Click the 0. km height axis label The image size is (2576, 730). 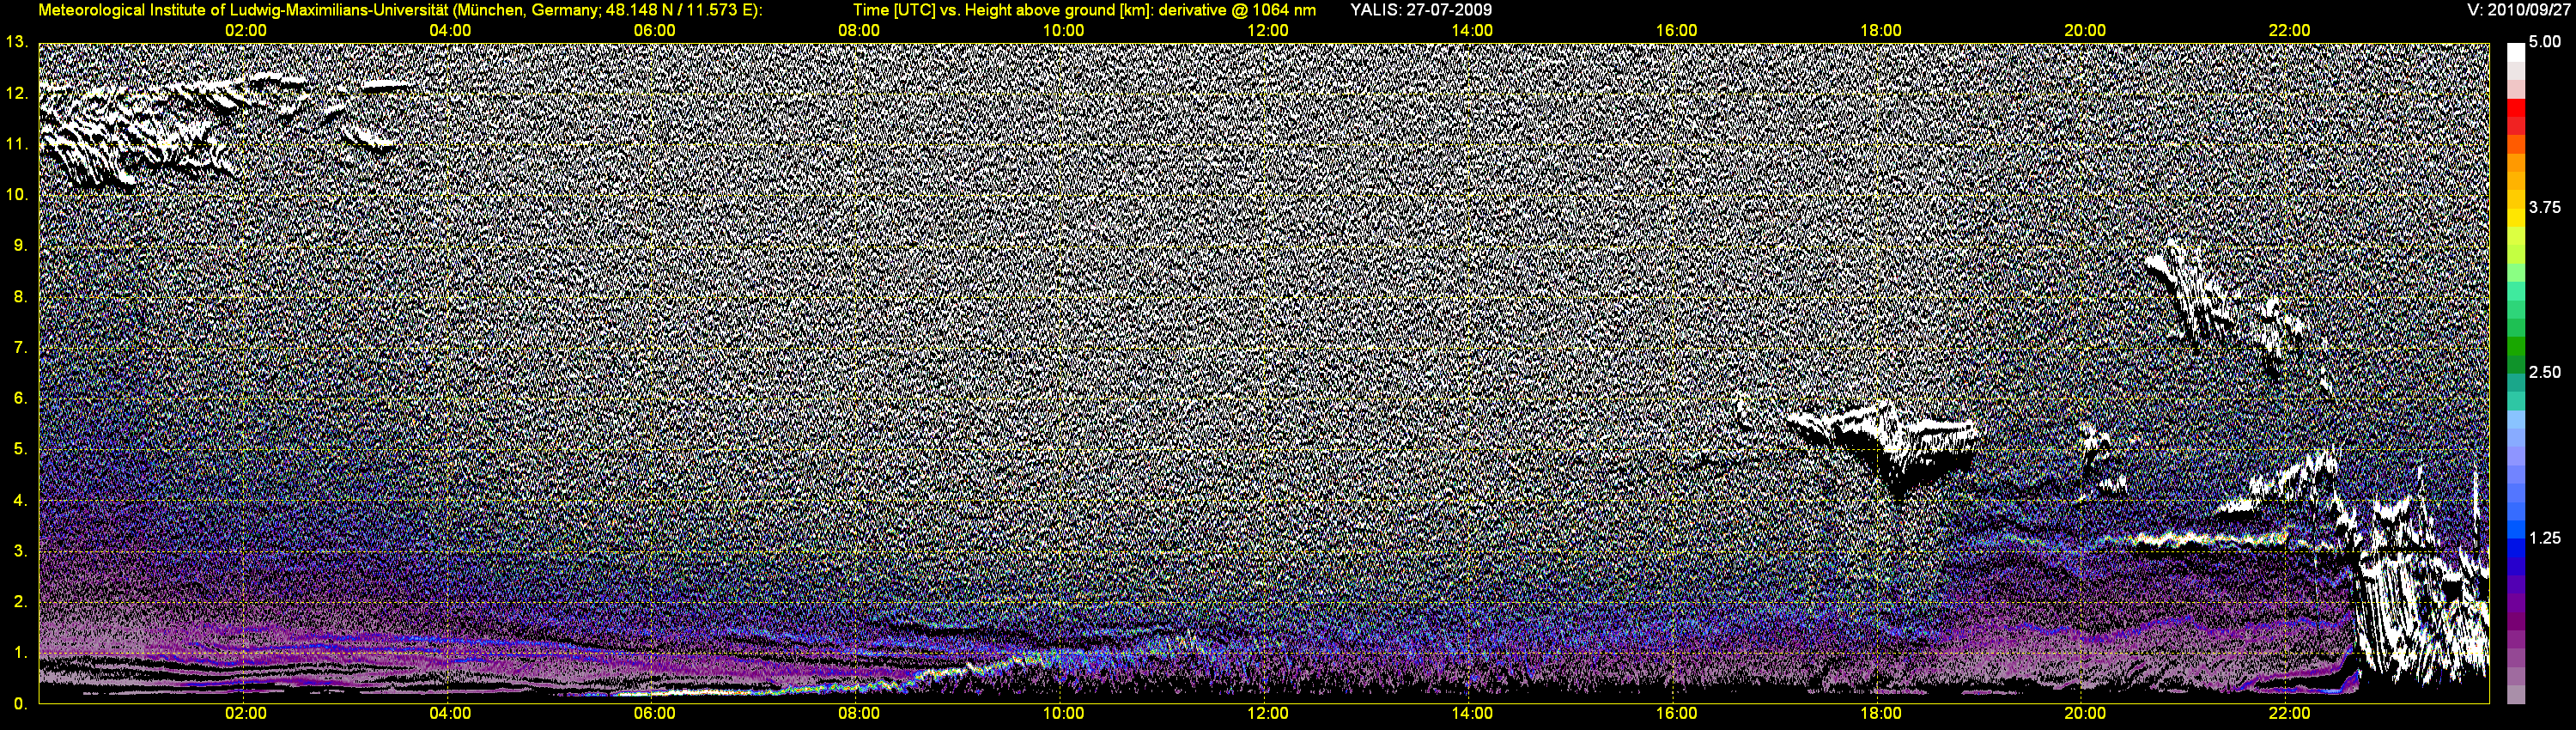coord(20,704)
